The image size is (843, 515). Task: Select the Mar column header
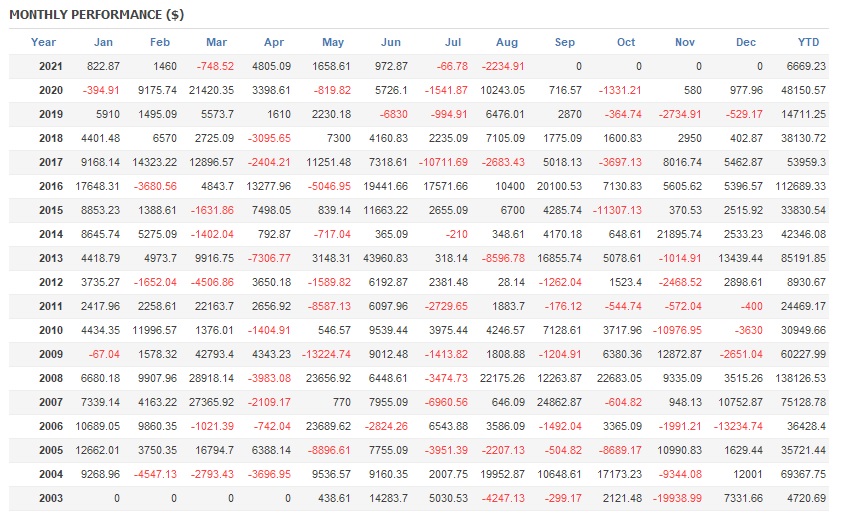tap(216, 42)
